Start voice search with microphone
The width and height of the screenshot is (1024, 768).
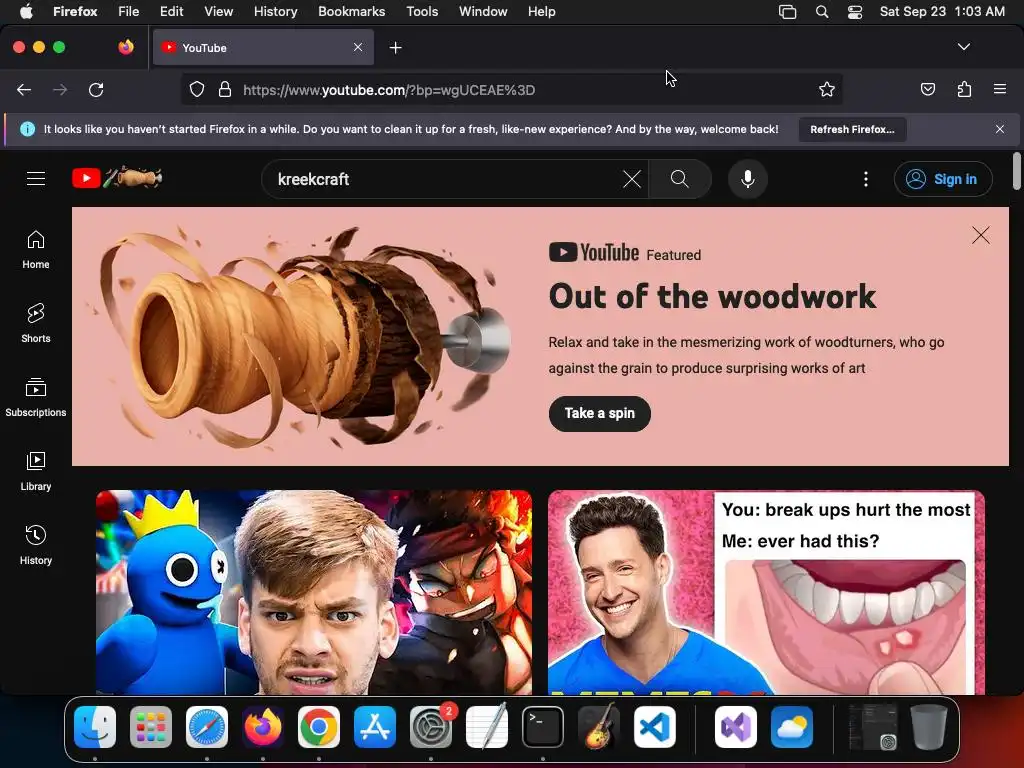[x=748, y=179]
